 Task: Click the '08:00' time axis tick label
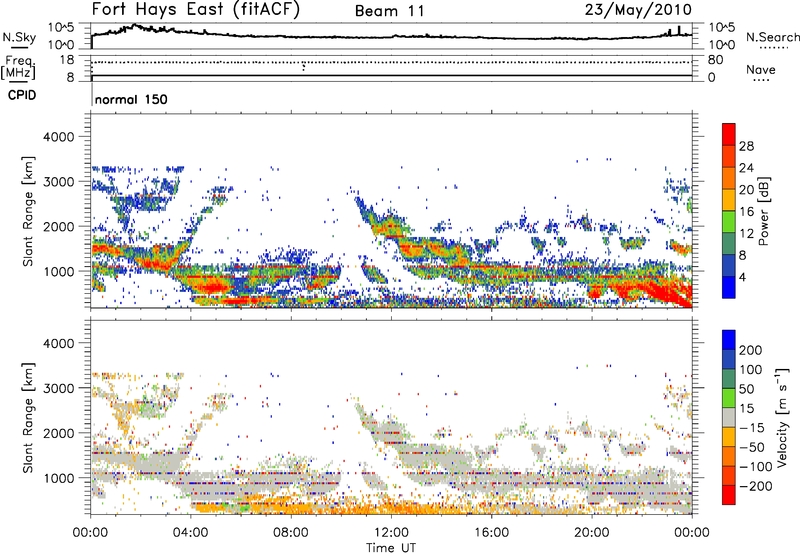(291, 533)
